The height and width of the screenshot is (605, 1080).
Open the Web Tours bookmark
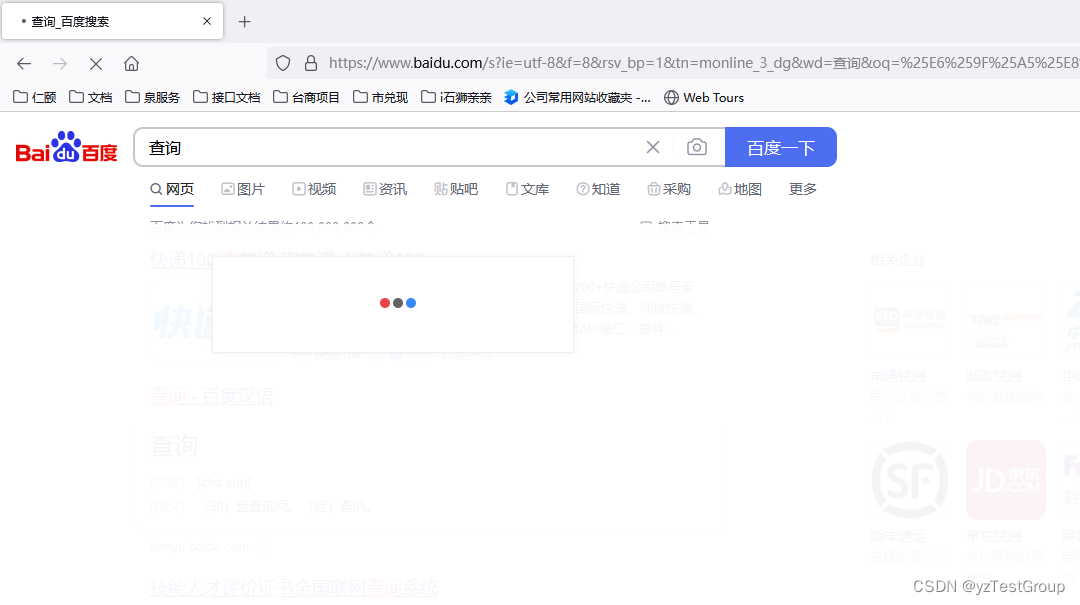click(704, 97)
